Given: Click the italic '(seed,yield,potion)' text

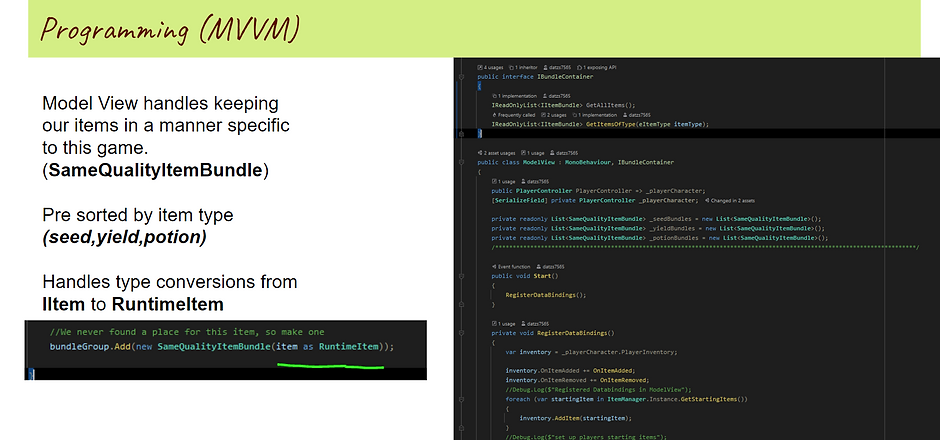Looking at the screenshot, I should [x=125, y=237].
